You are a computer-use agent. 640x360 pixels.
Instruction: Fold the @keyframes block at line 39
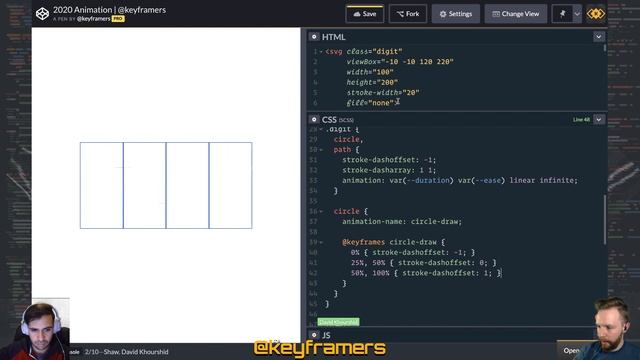point(321,242)
